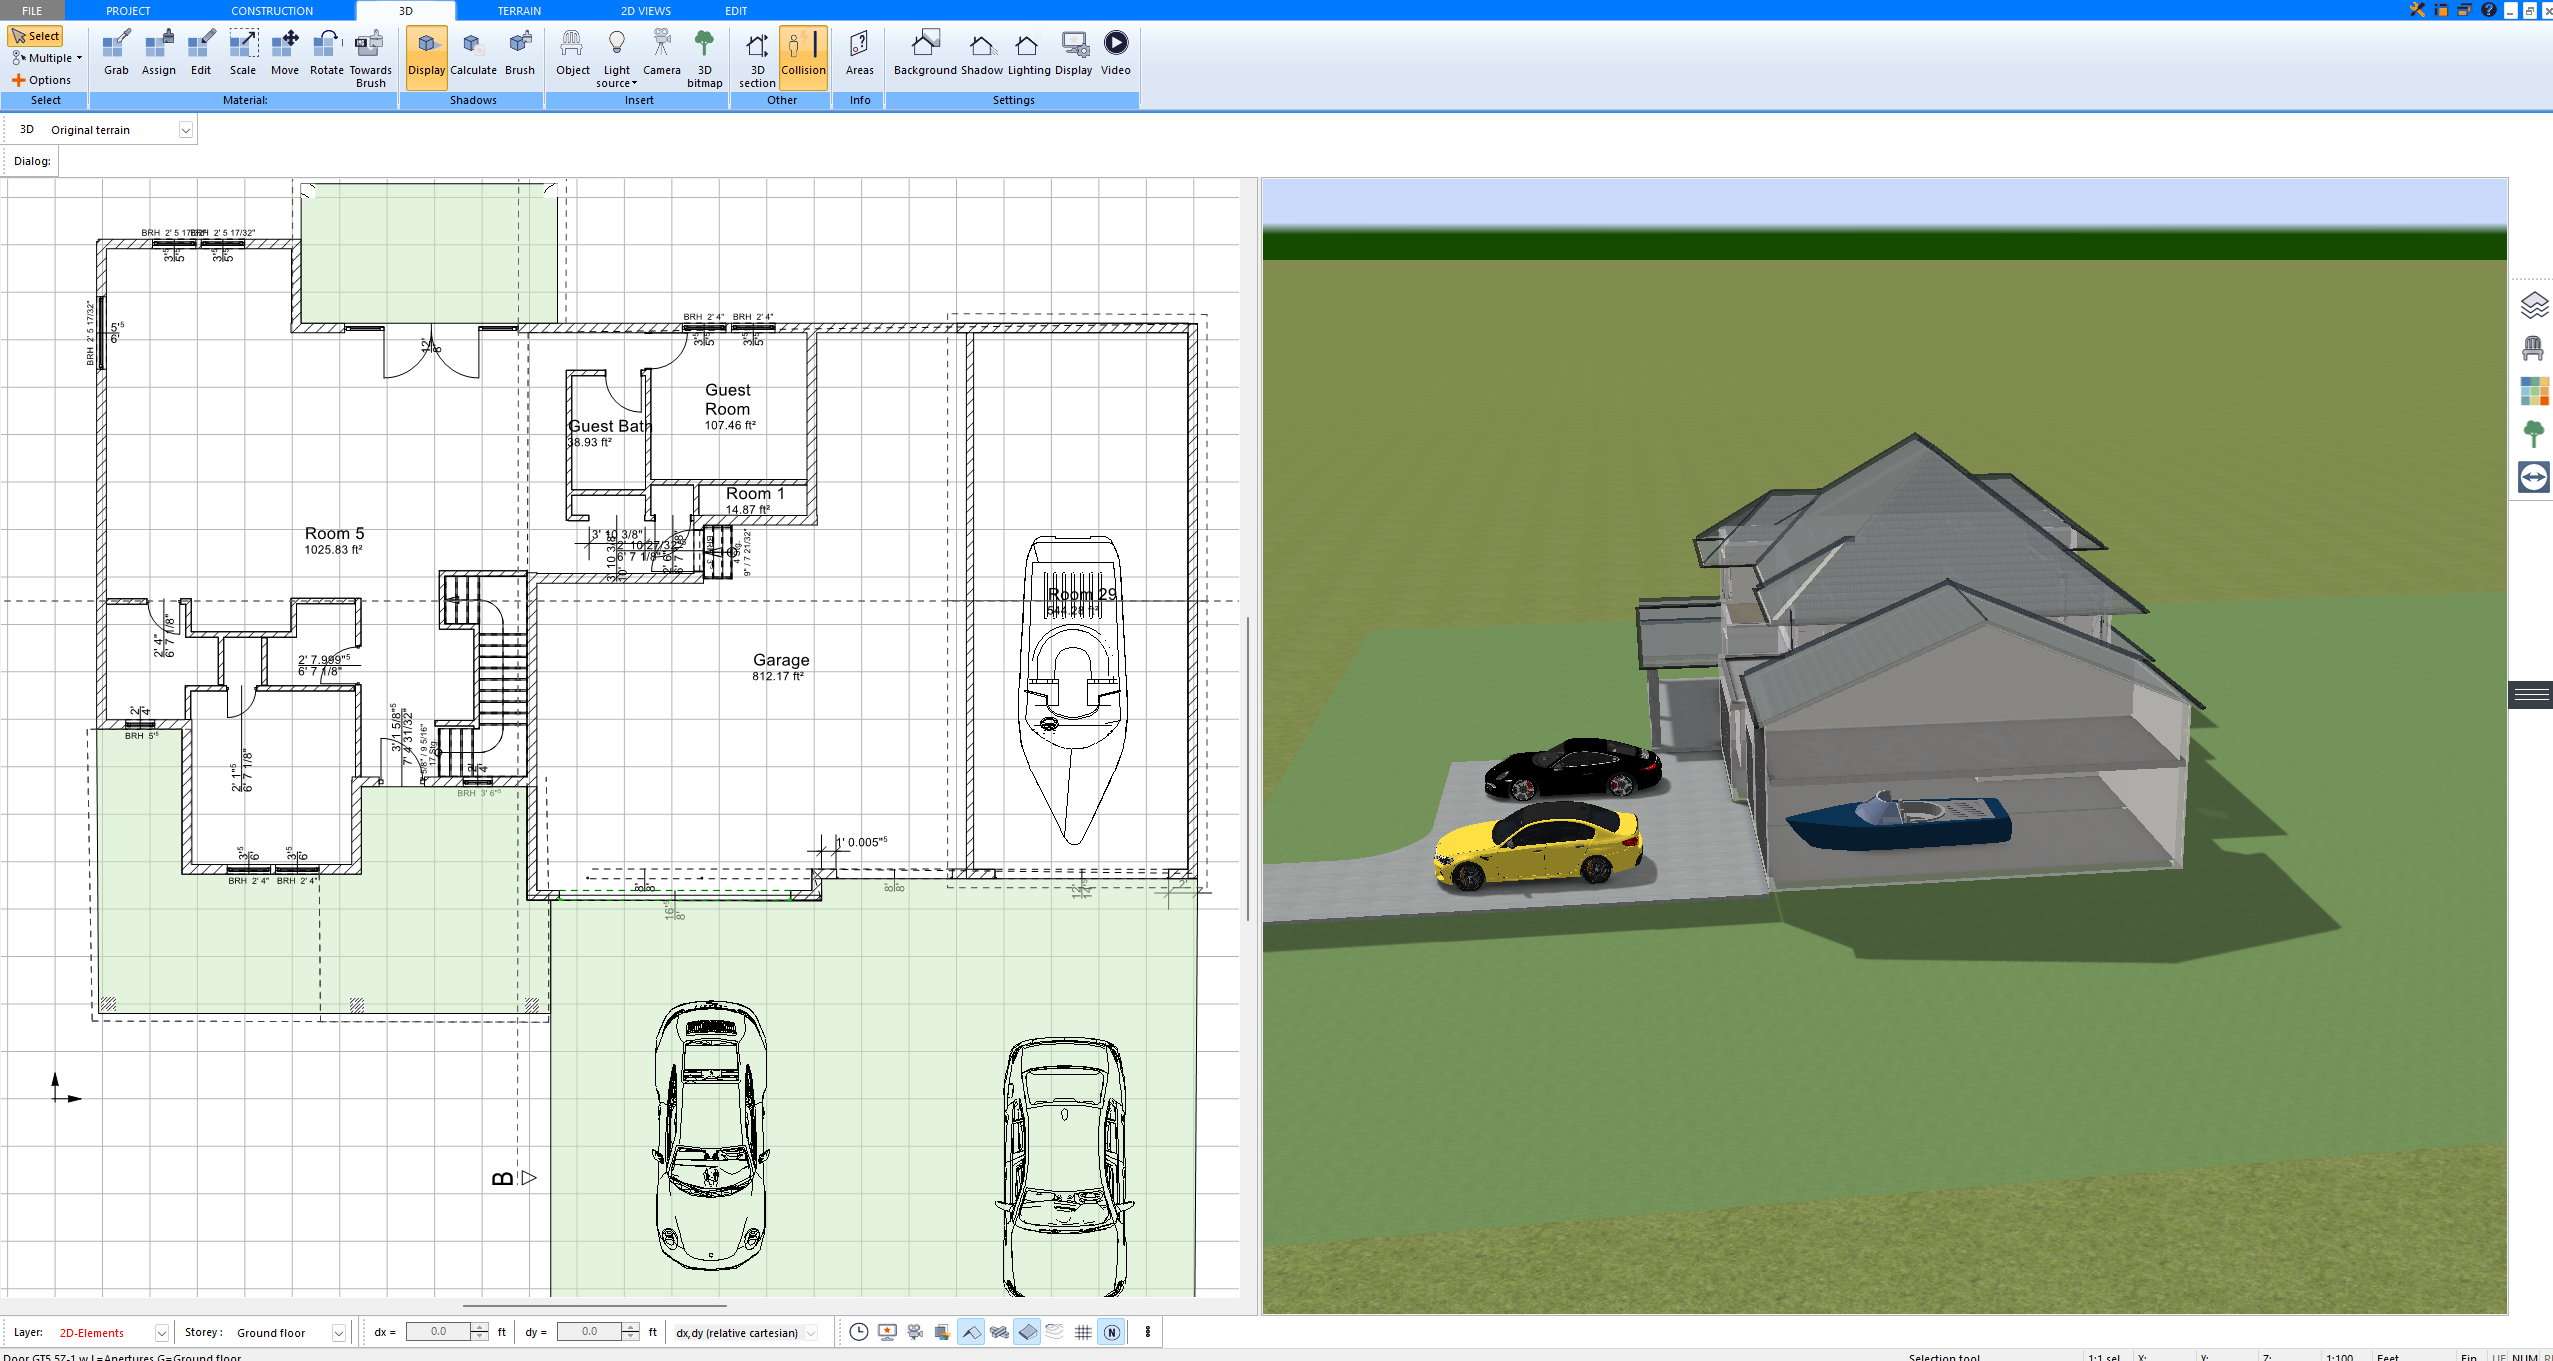Open the materials color palette in the right sidebar

[x=2535, y=391]
